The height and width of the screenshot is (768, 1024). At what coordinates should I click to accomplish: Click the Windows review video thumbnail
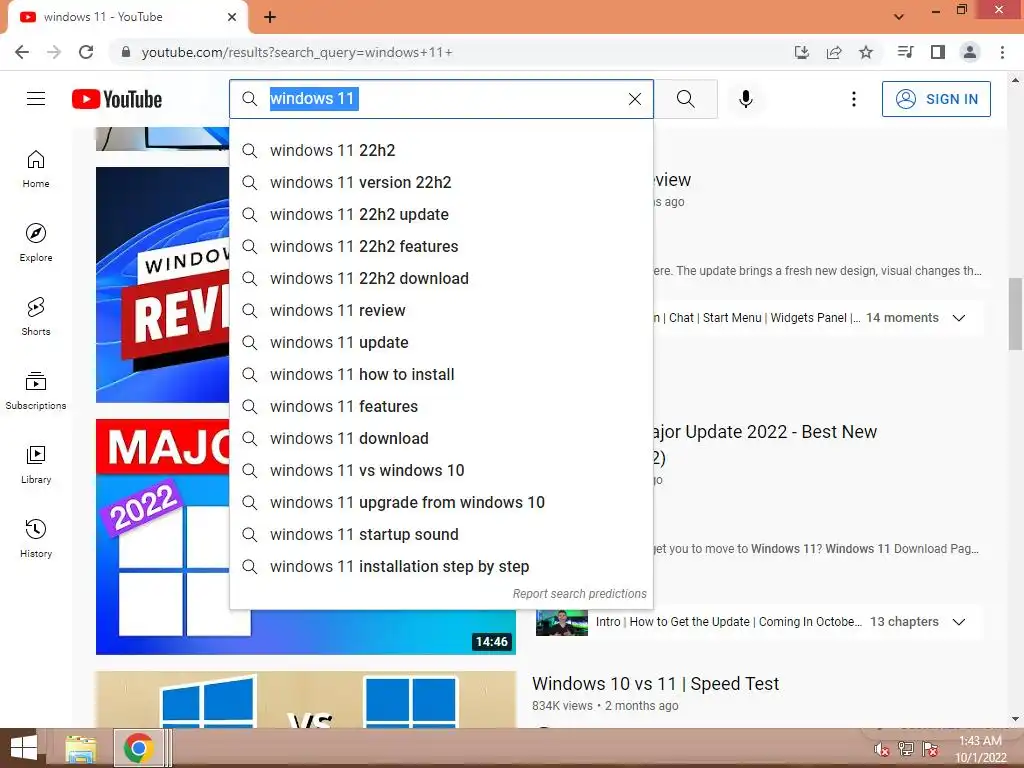pyautogui.click(x=163, y=285)
